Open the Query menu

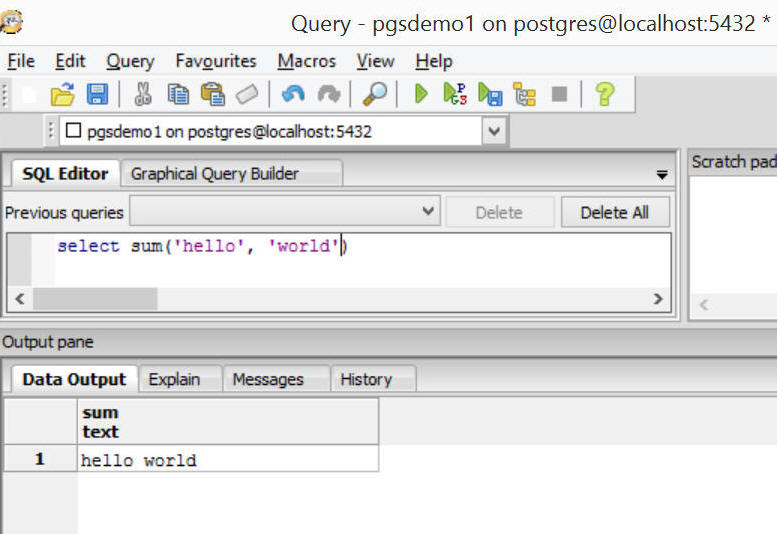point(130,61)
